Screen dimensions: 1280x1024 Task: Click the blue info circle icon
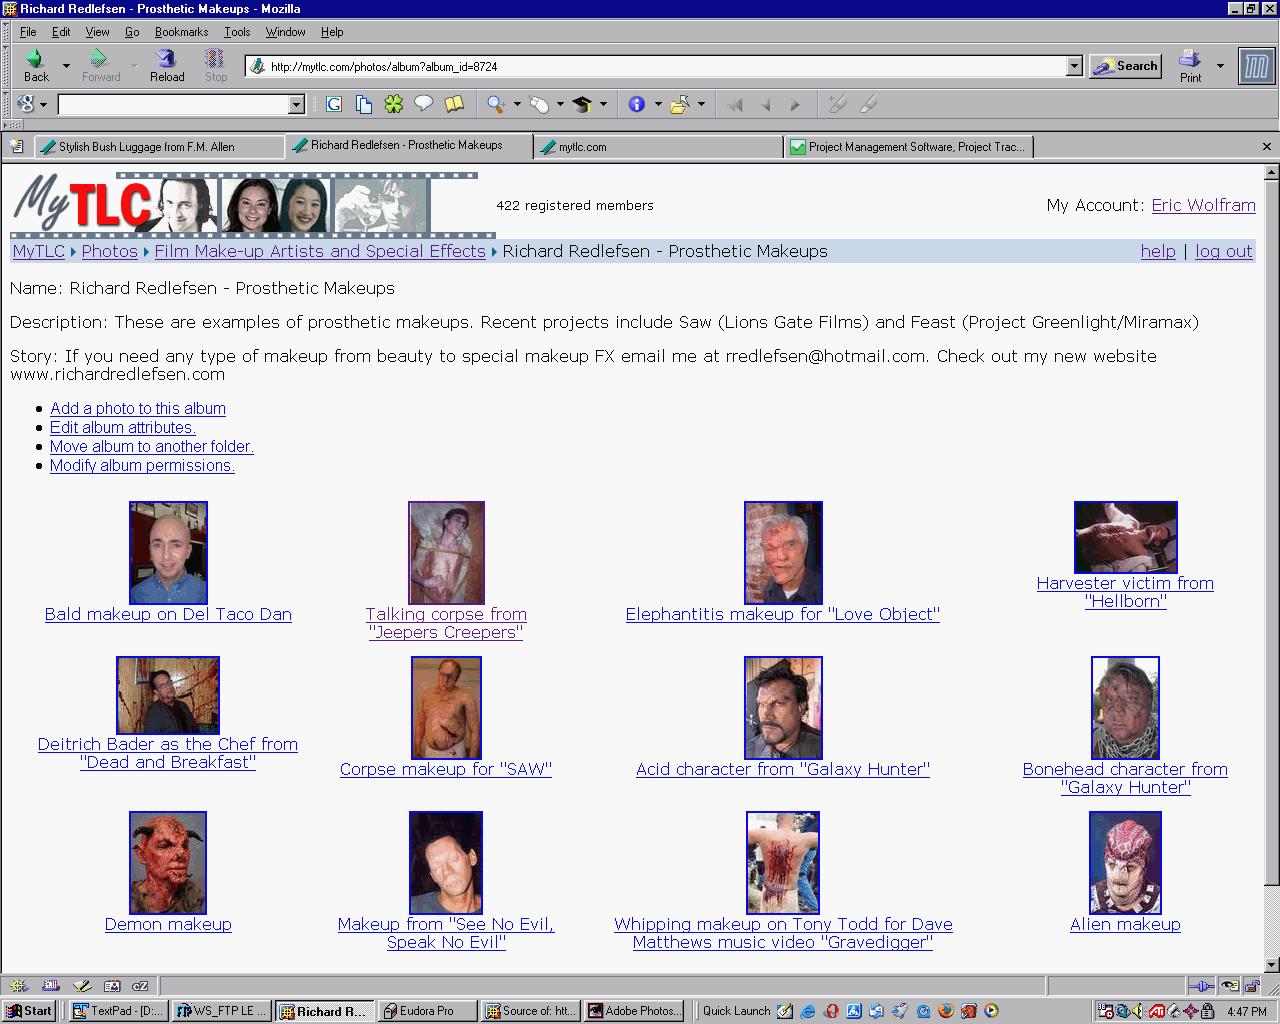[x=637, y=104]
